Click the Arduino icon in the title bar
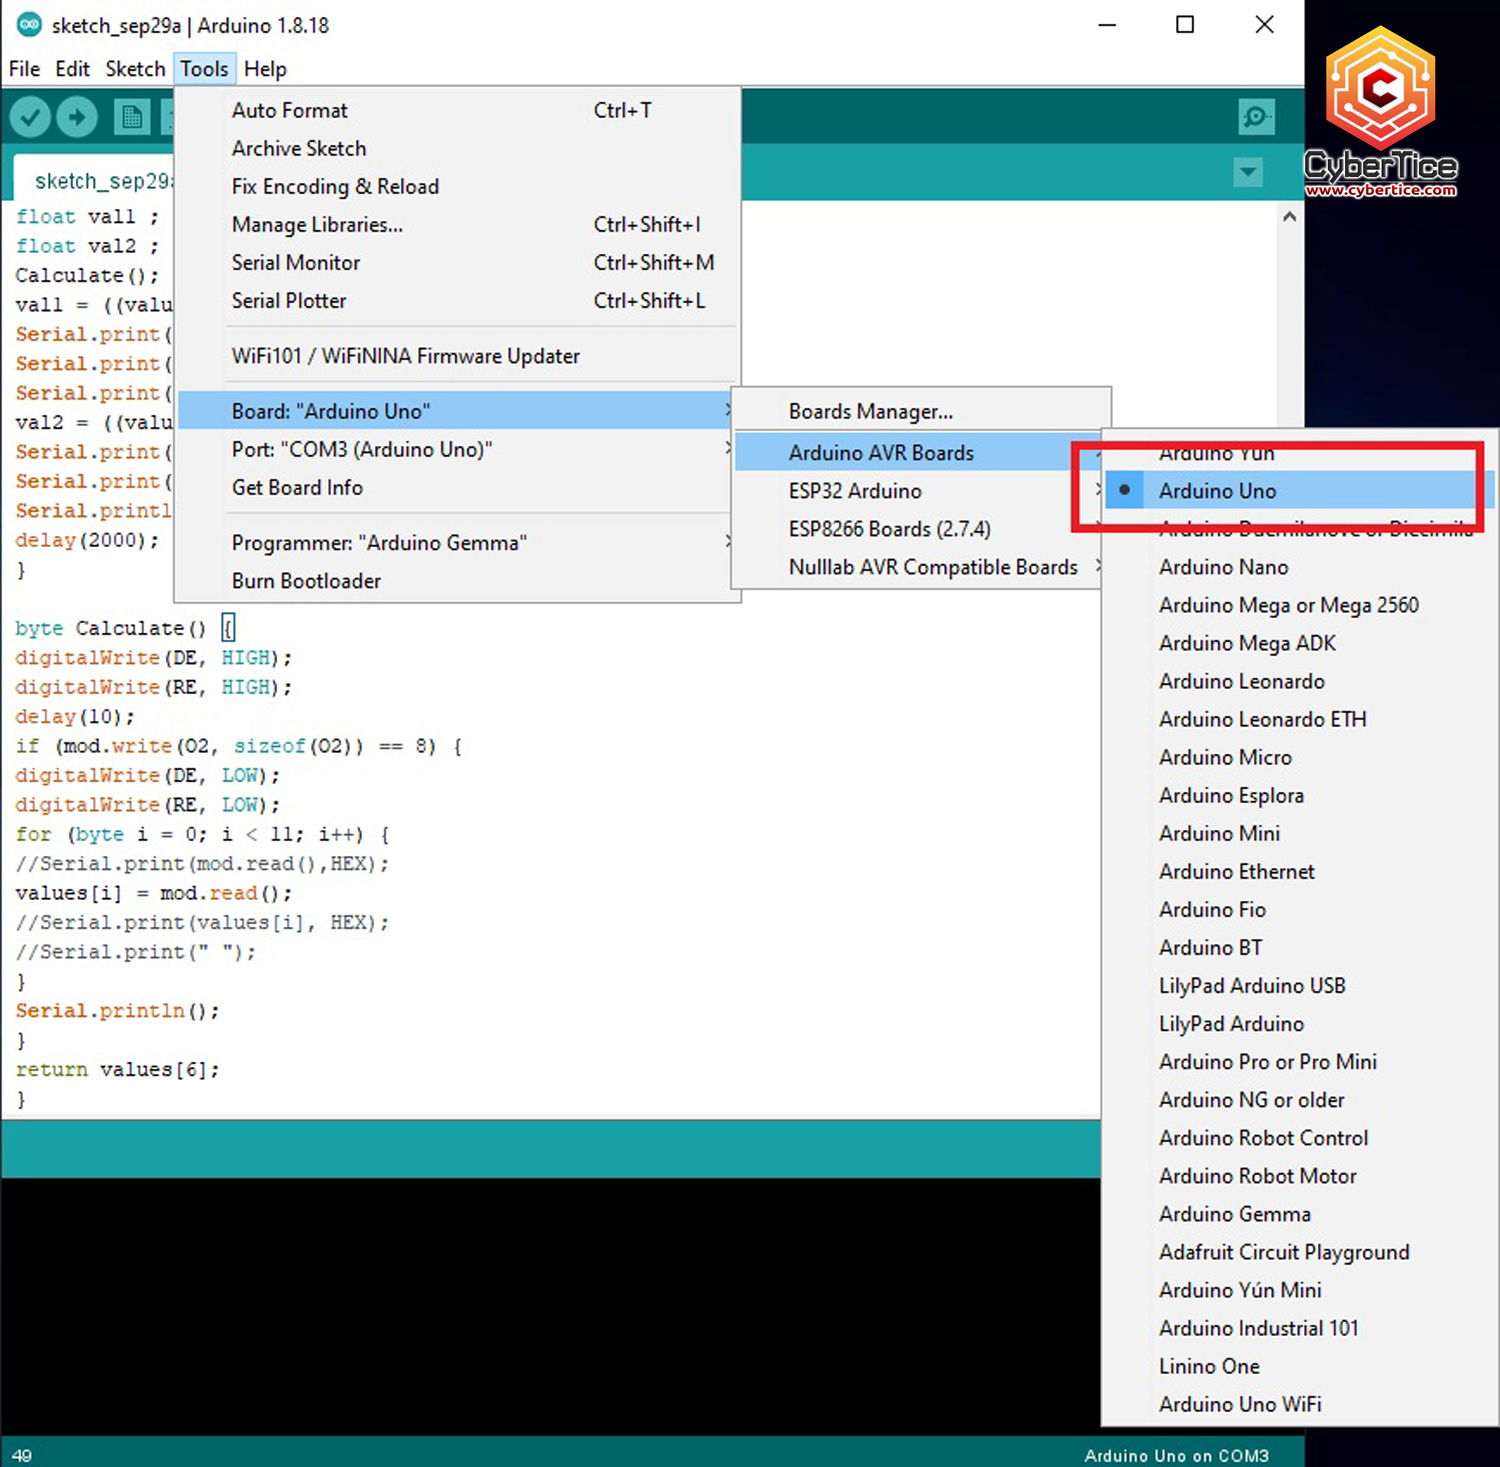This screenshot has height=1467, width=1500. coord(29,24)
